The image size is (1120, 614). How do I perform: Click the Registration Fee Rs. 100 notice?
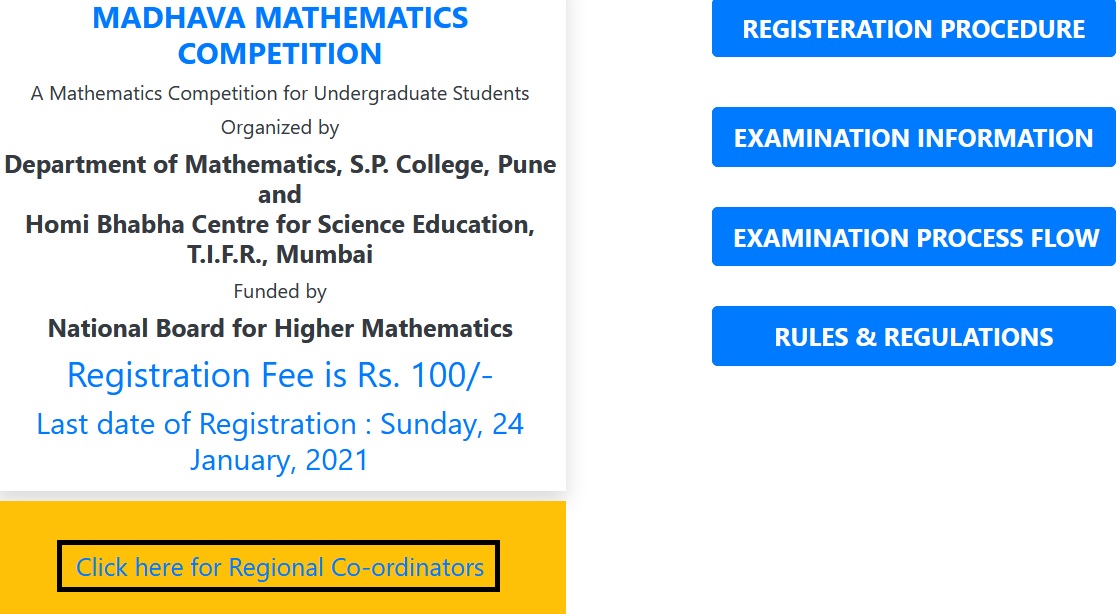click(280, 375)
